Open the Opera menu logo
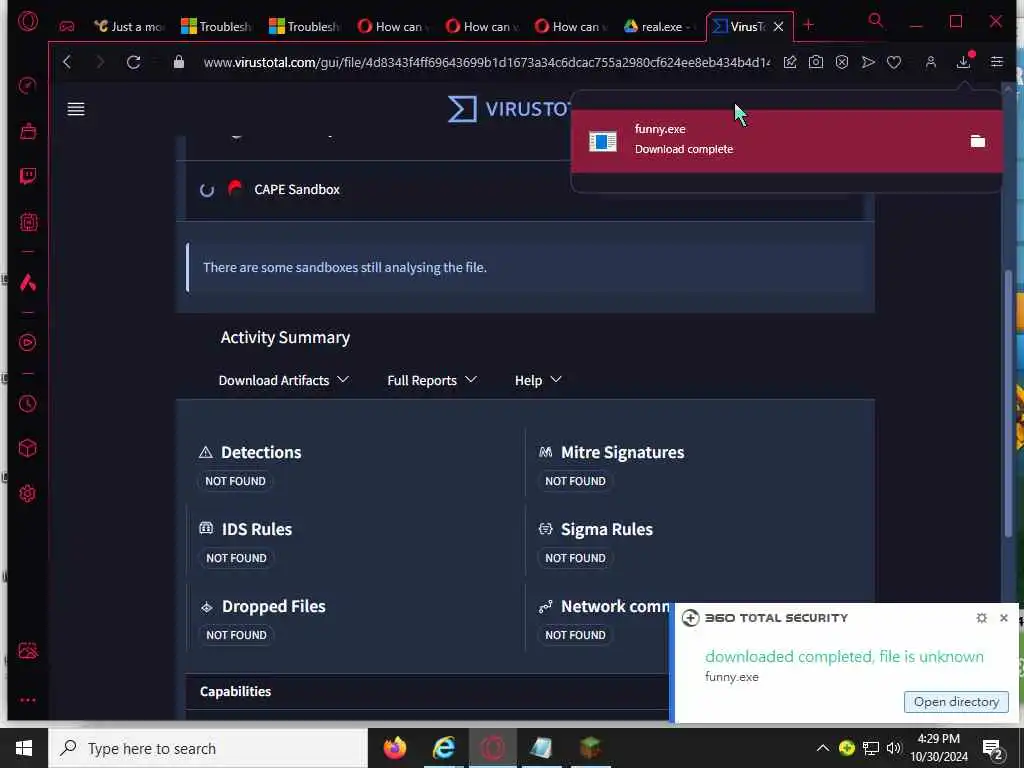 [28, 22]
